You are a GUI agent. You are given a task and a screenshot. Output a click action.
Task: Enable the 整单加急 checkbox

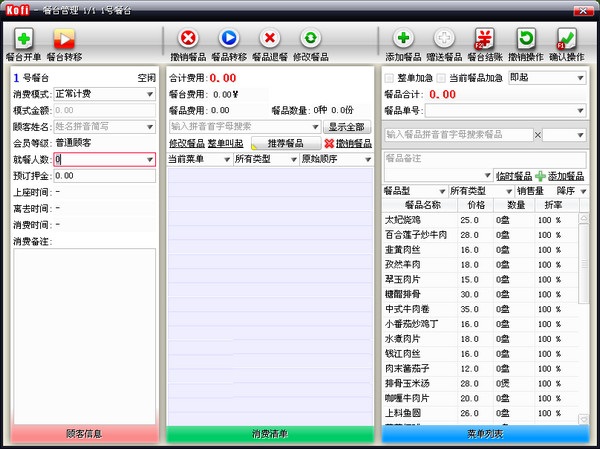coord(390,77)
